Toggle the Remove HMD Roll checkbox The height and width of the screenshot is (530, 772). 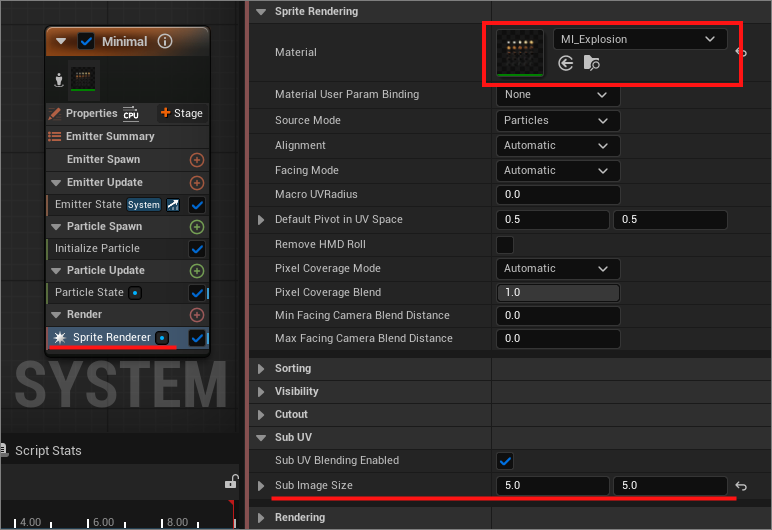pos(505,245)
